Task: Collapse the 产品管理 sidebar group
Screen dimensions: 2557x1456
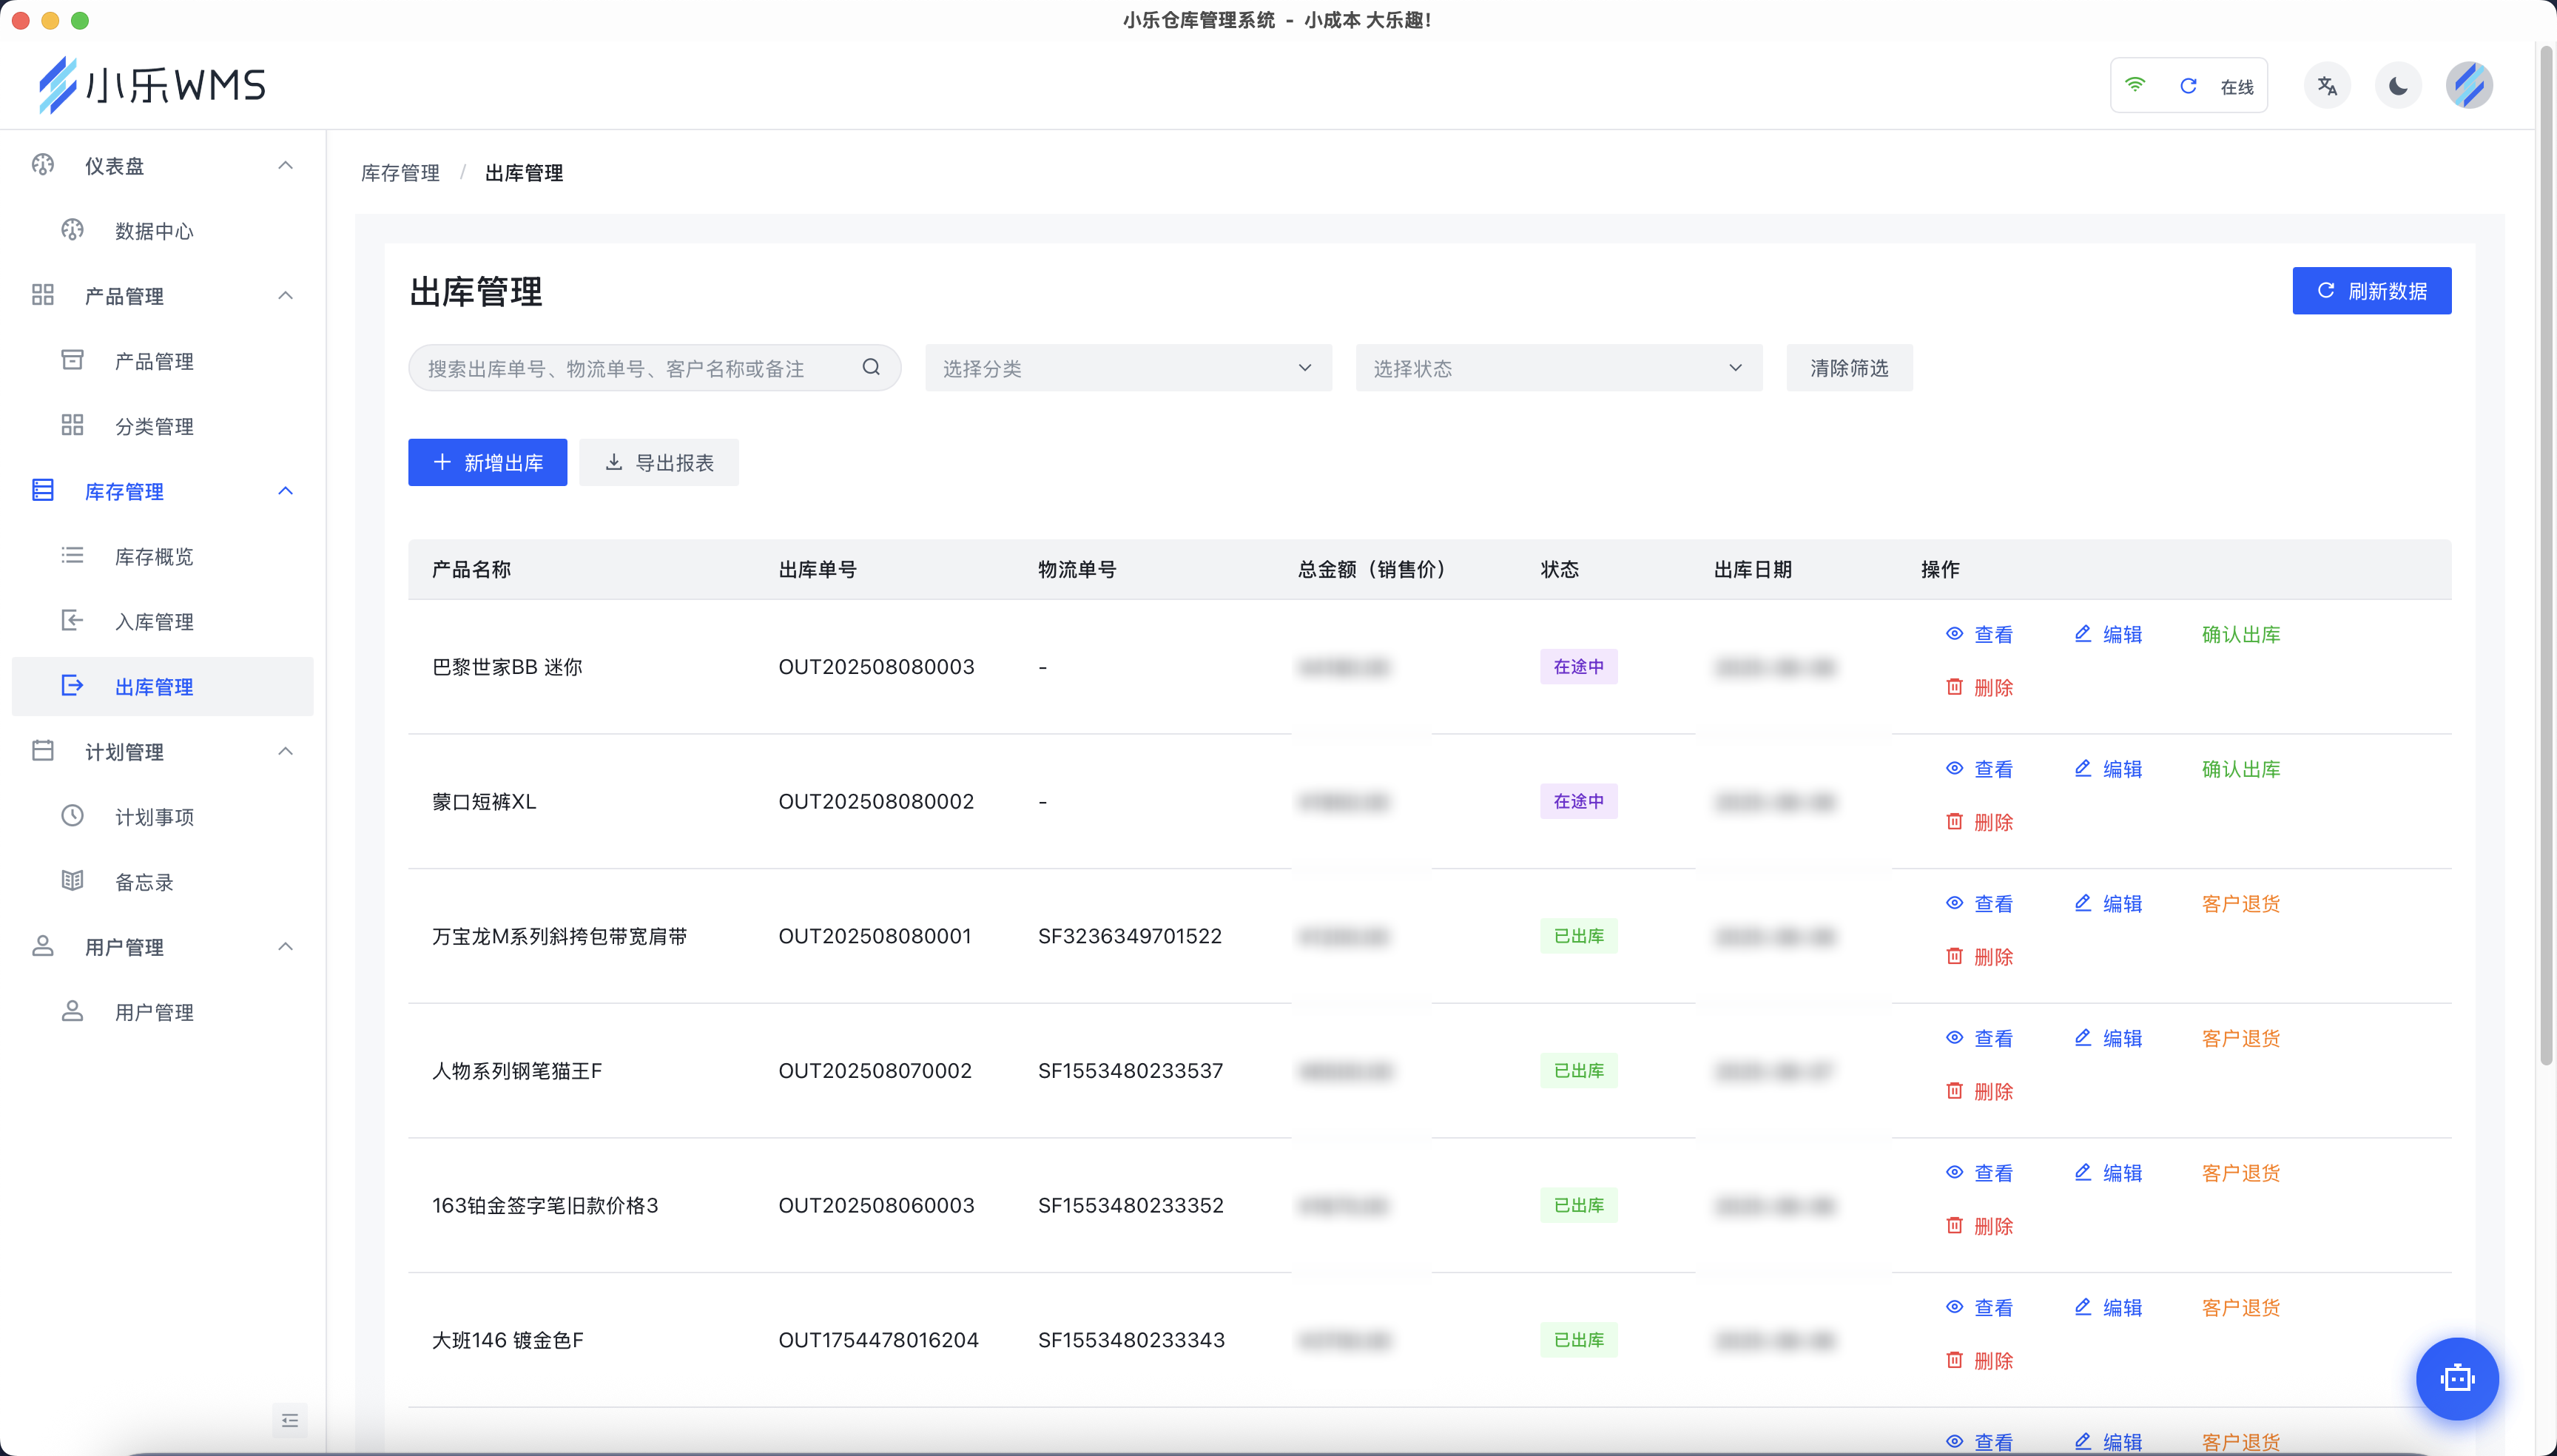Action: [285, 296]
